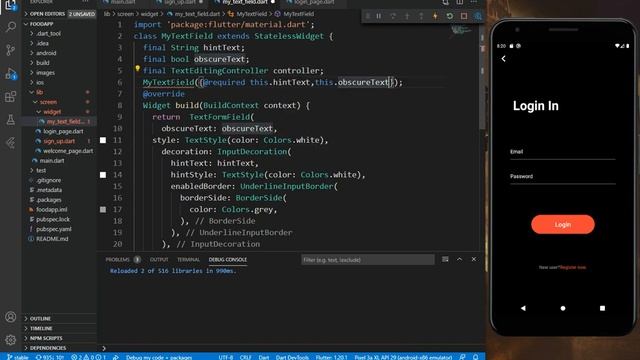Expand the android folder
Viewport: 640px width, 360px height.
tap(46, 53)
